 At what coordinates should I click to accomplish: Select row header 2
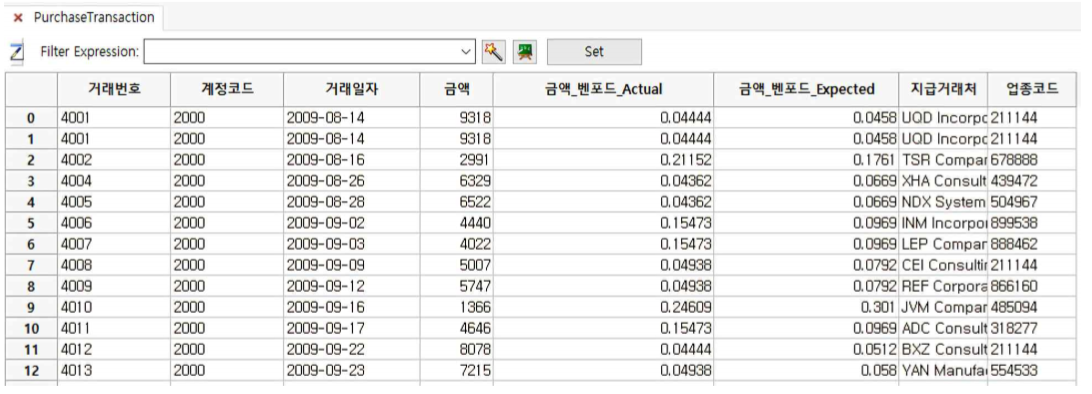[31, 160]
